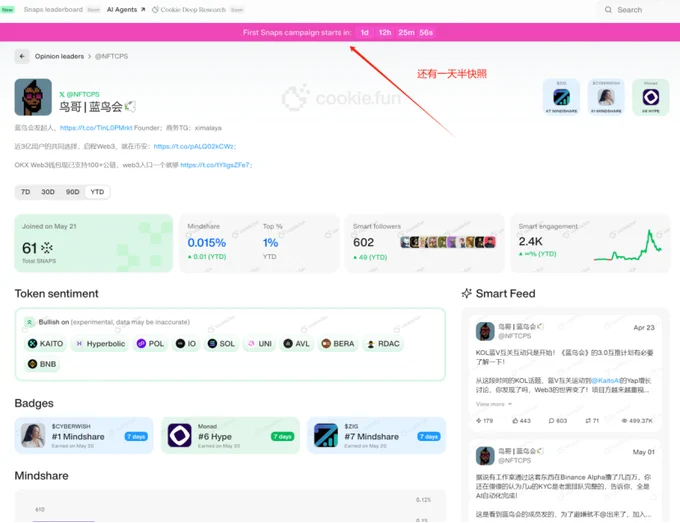The width and height of the screenshot is (680, 523).
Task: Click the Total SNAPS card
Action: click(x=94, y=243)
